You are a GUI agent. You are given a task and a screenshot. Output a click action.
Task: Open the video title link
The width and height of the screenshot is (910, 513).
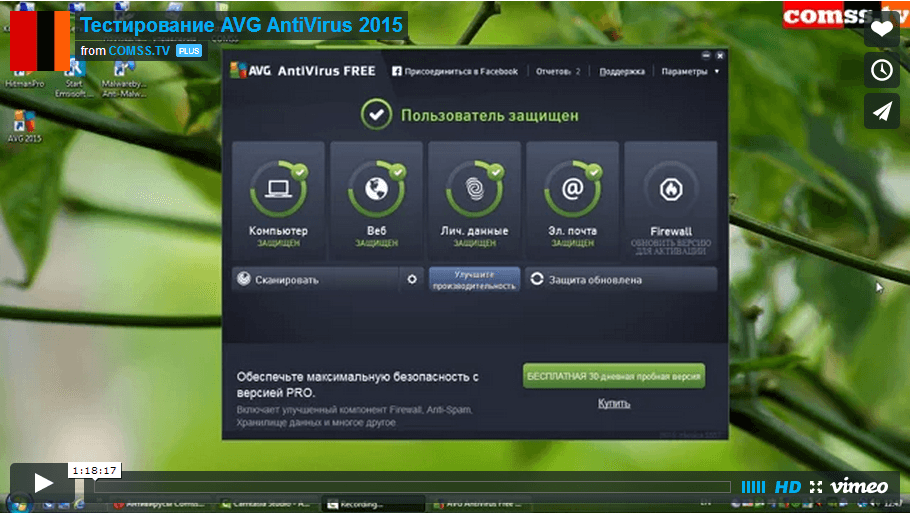241,25
